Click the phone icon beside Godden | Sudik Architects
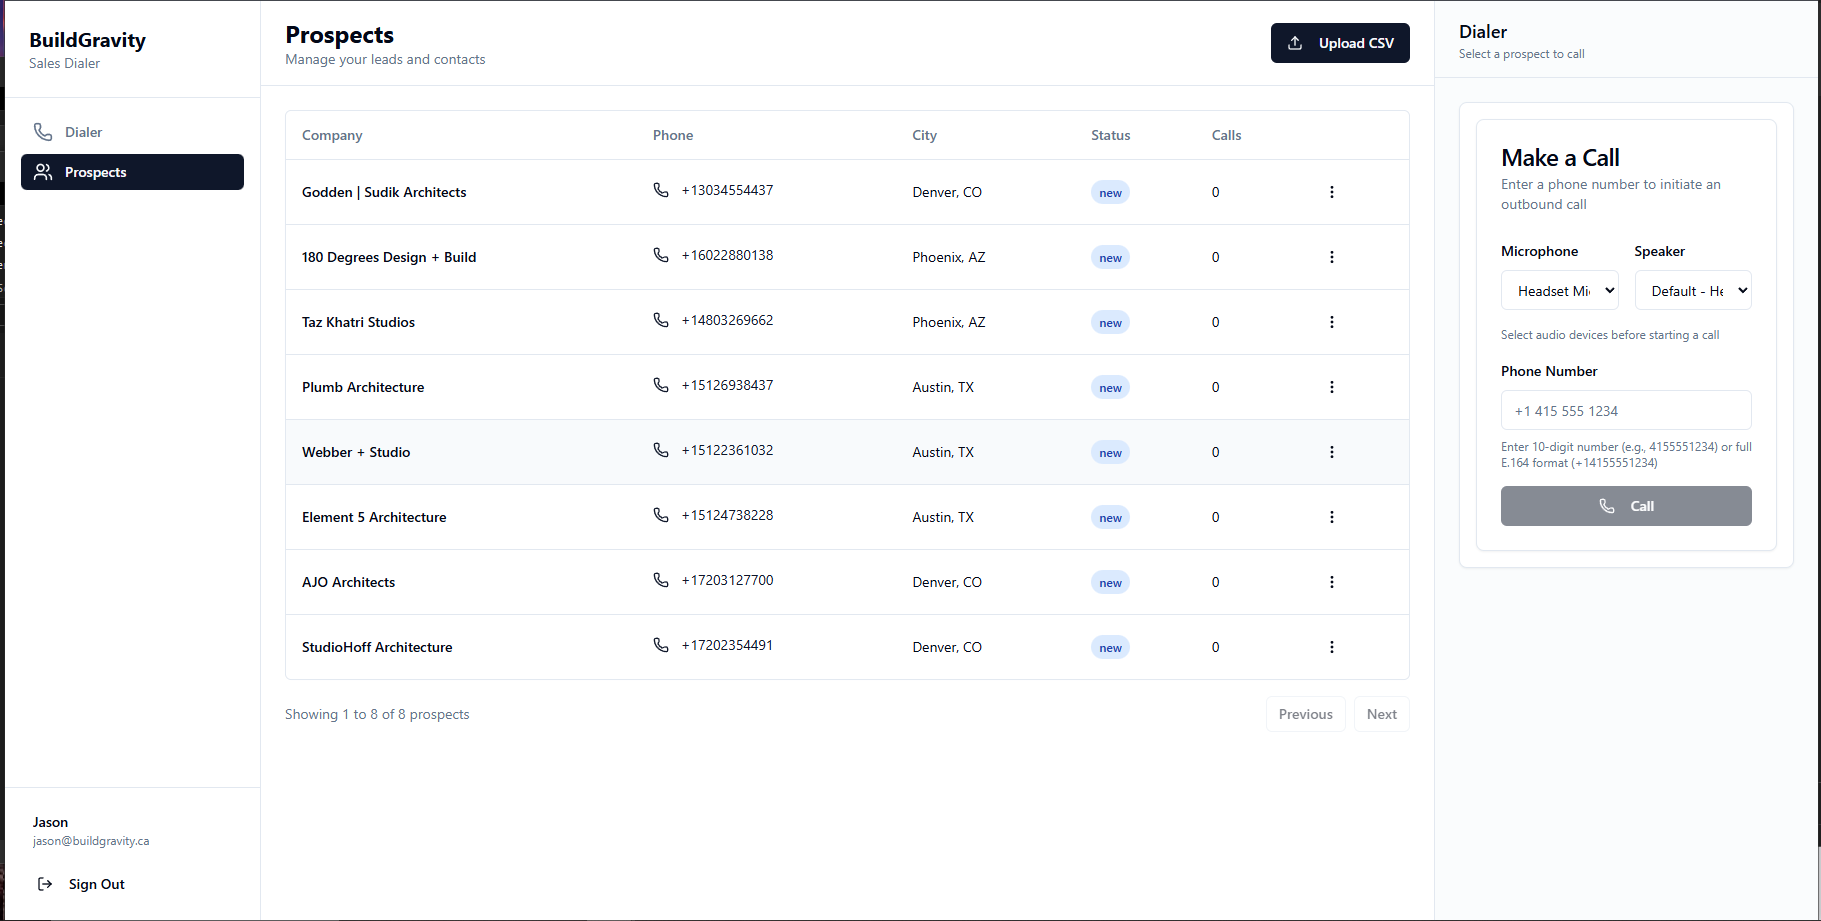 (660, 189)
